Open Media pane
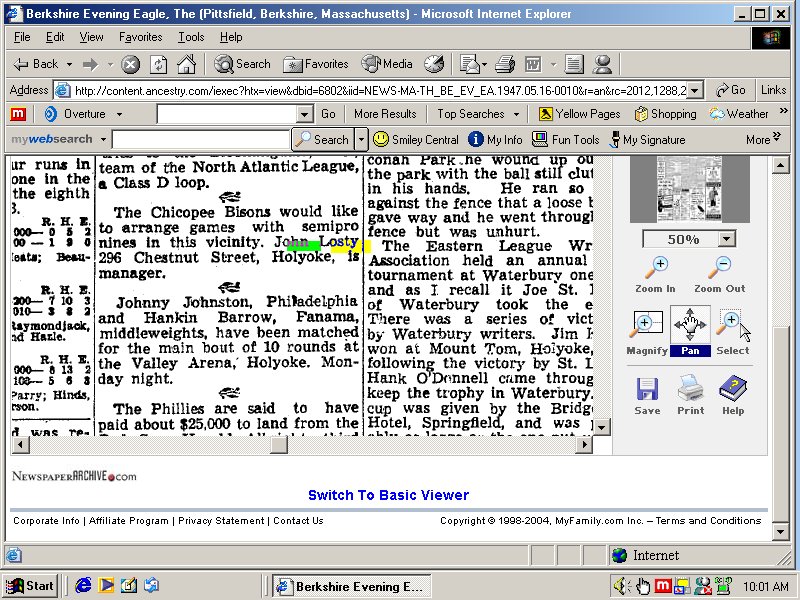This screenshot has height=600, width=800. point(387,64)
